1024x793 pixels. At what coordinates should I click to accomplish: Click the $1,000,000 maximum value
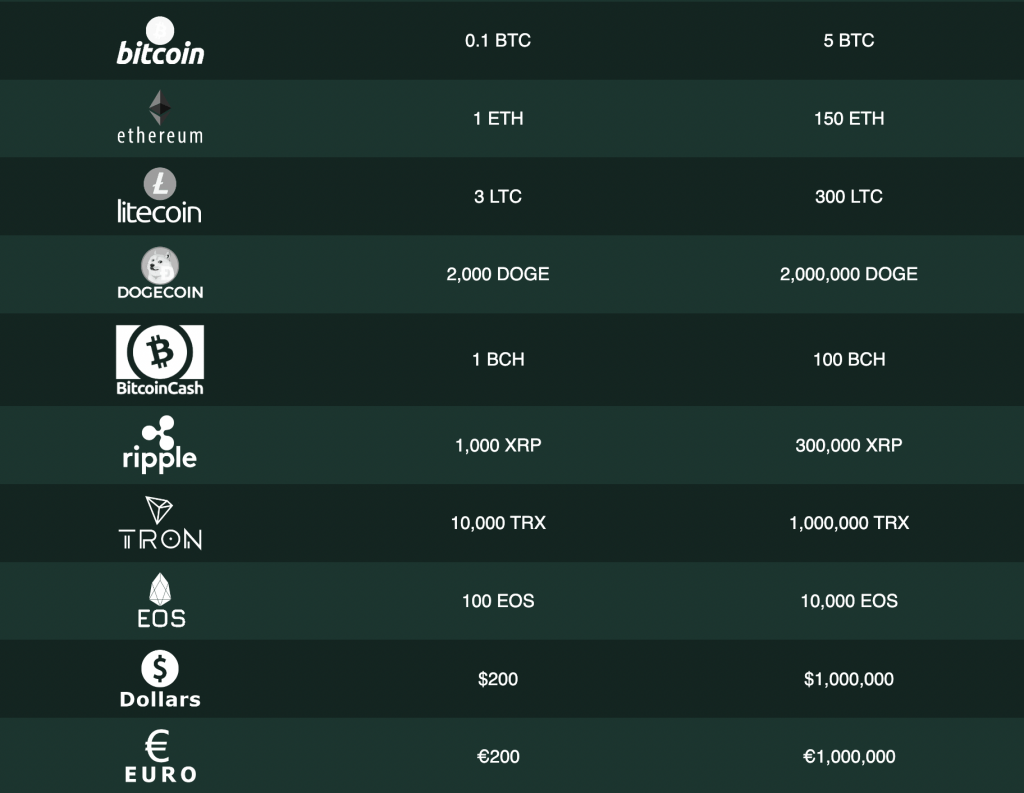pos(849,679)
